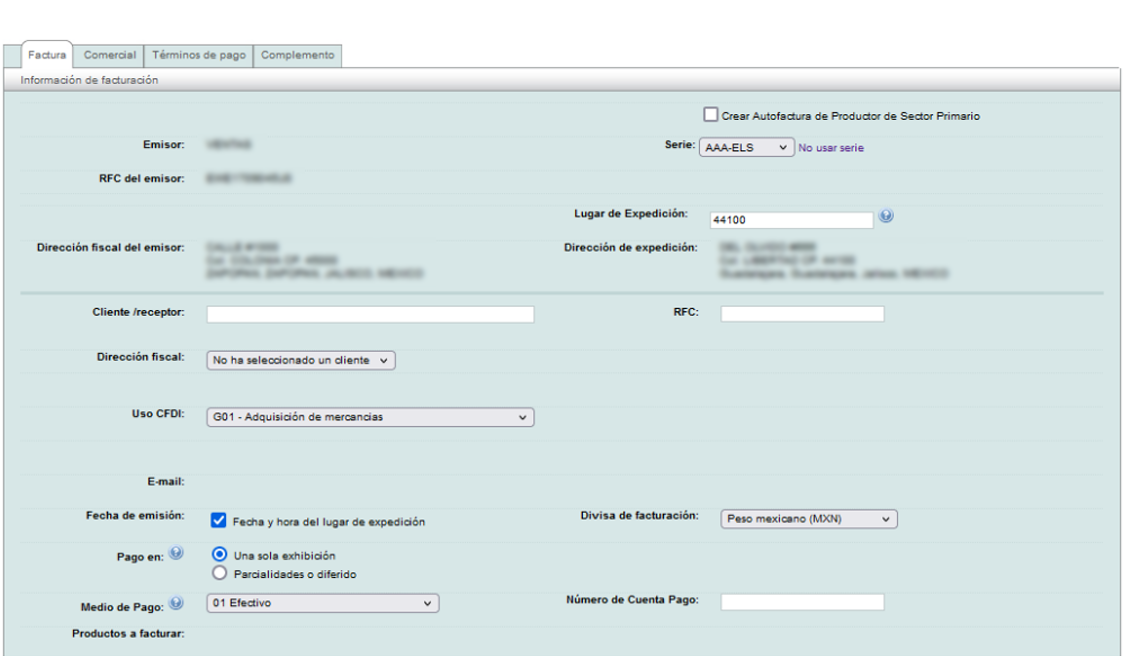Click the No usar serie link
This screenshot has width=1125, height=656.
click(x=830, y=148)
